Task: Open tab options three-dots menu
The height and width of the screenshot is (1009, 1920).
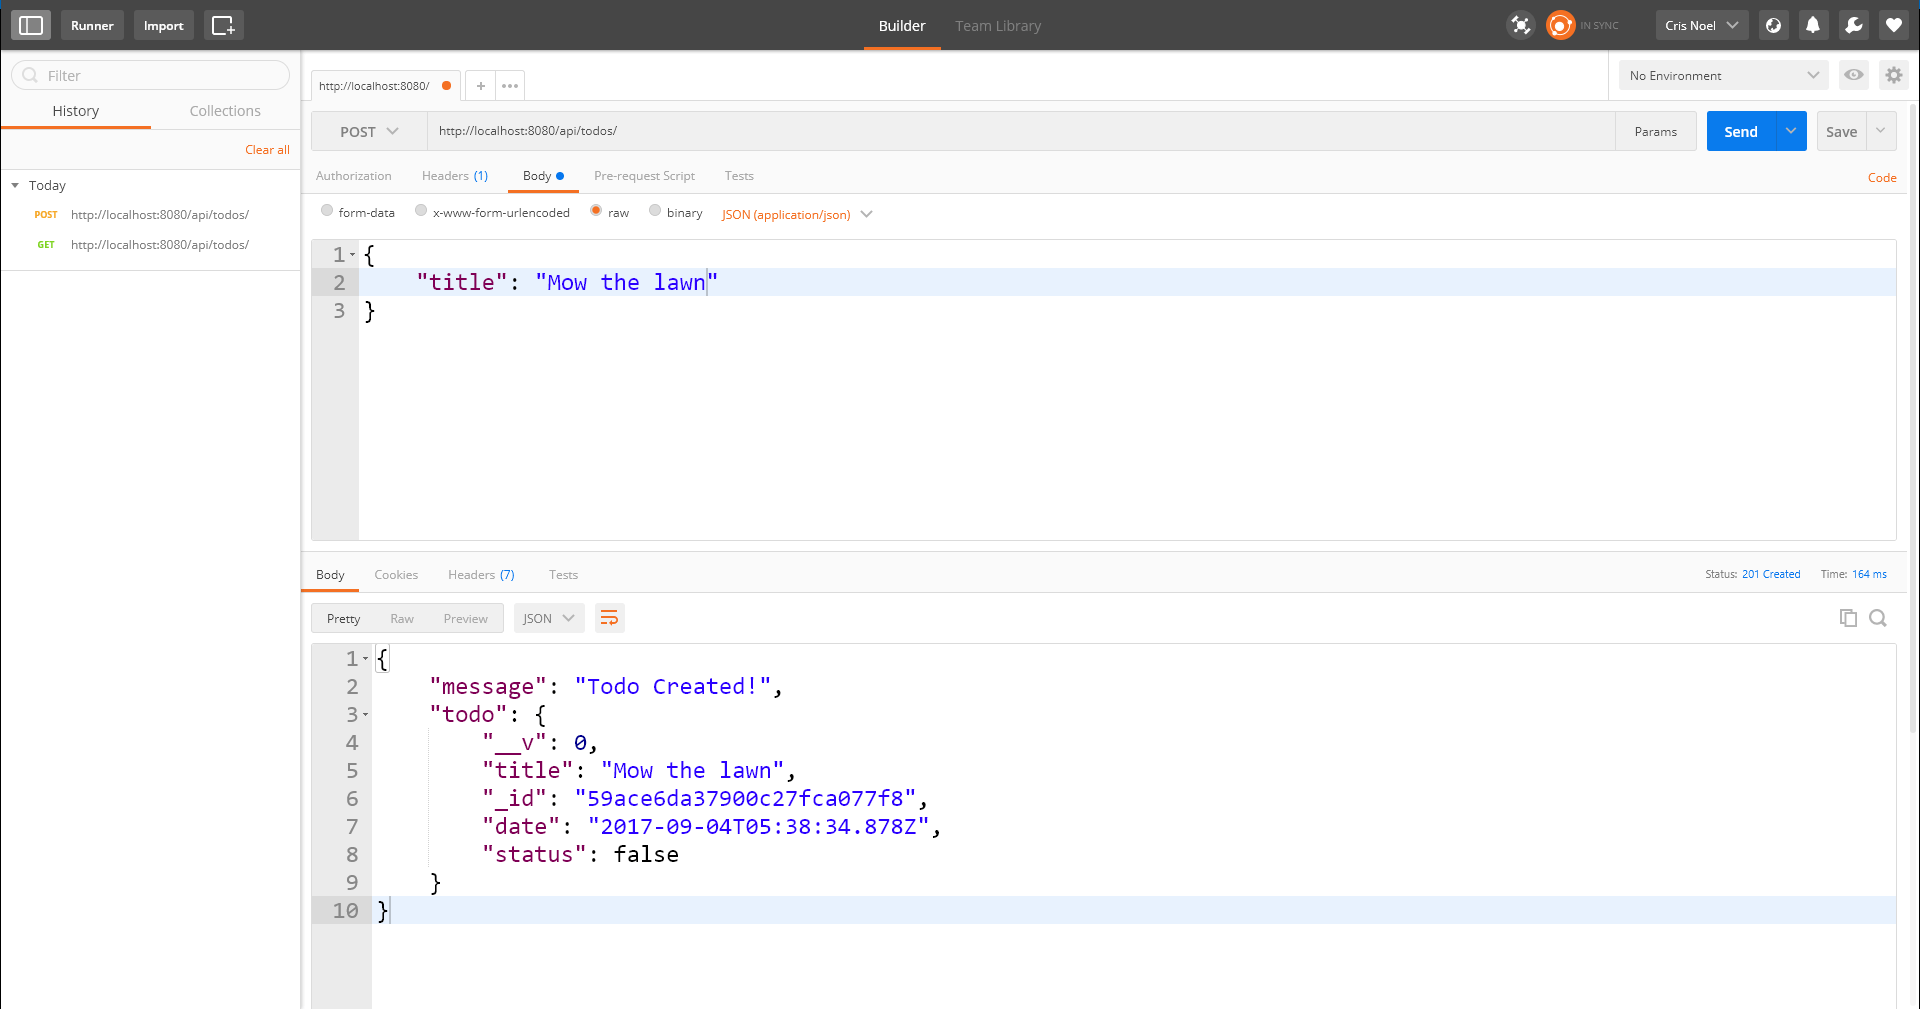Action: coord(510,86)
